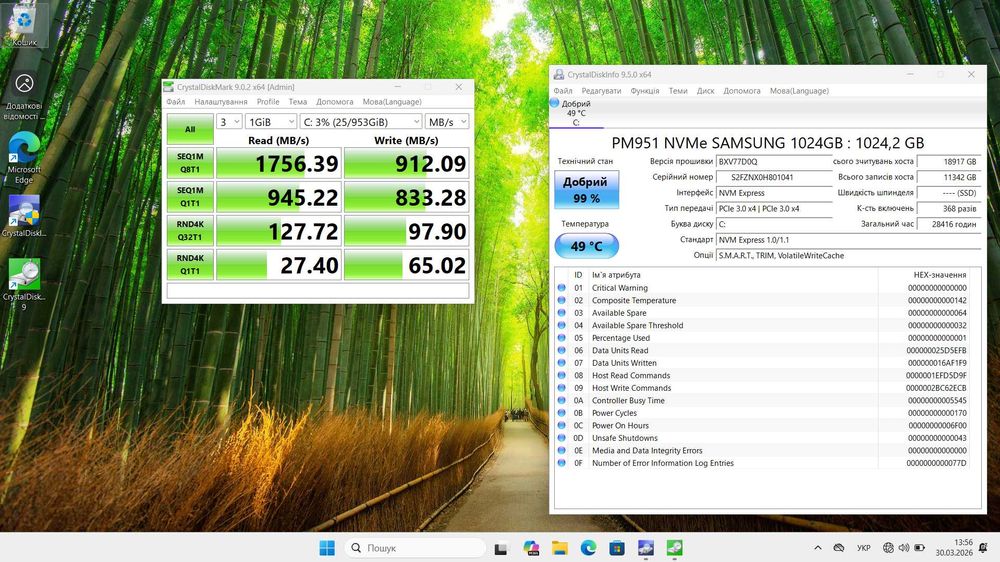Click the taskbar Пошук search box
Viewport: 1000px width, 562px height.
pos(415,548)
